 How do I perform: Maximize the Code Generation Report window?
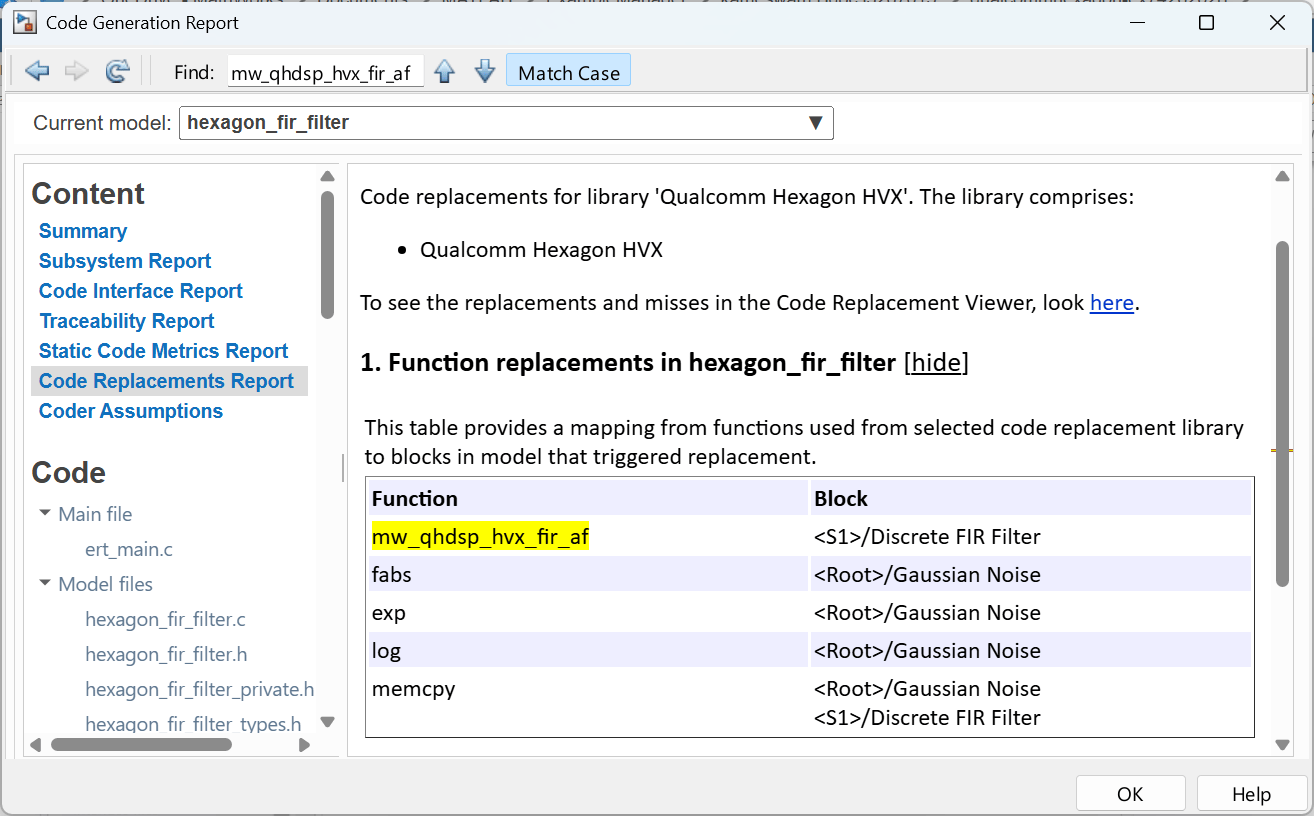[1207, 23]
